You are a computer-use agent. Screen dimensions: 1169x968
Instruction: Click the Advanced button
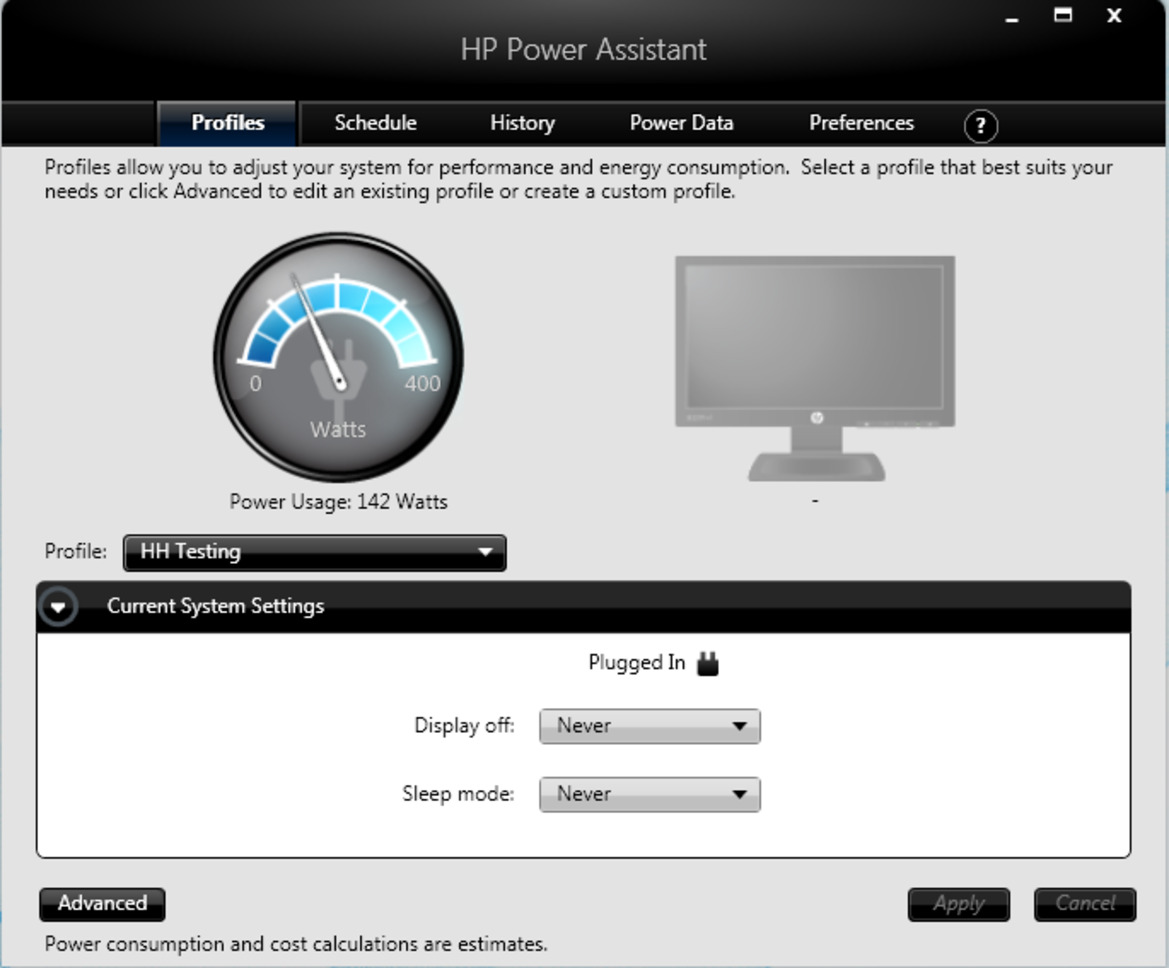click(102, 904)
